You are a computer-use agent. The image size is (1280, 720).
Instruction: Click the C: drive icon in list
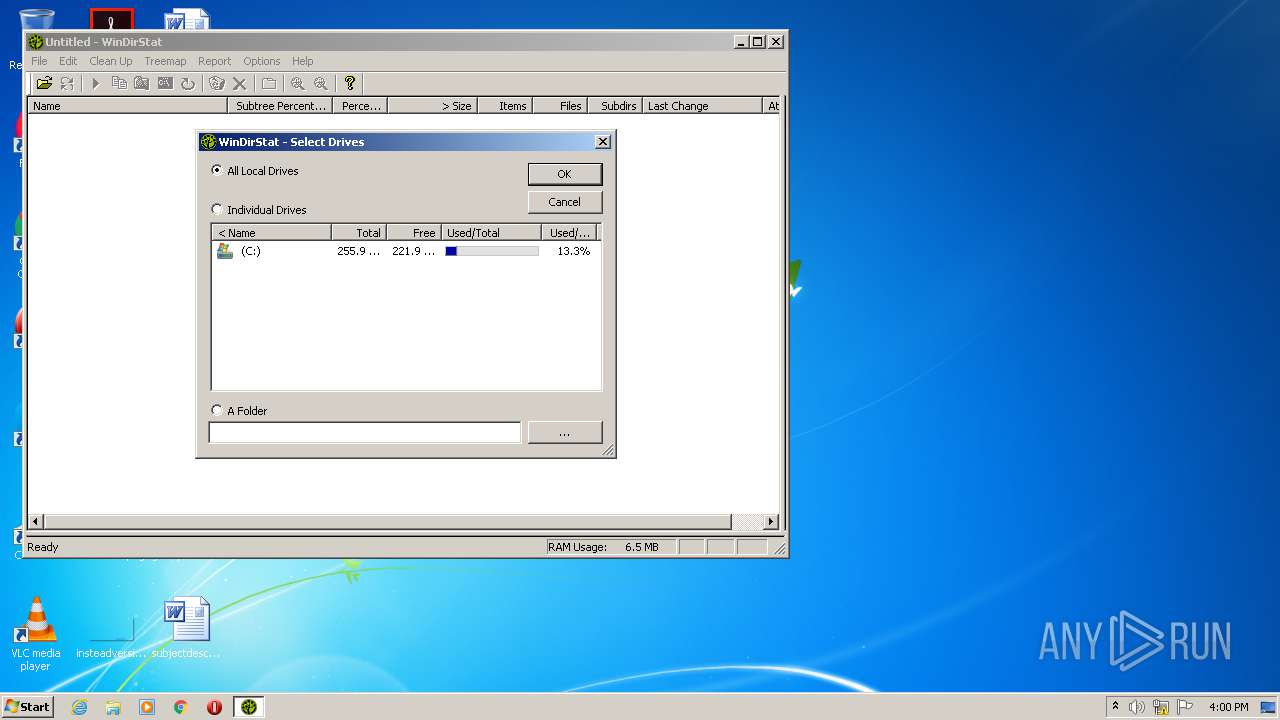(225, 251)
